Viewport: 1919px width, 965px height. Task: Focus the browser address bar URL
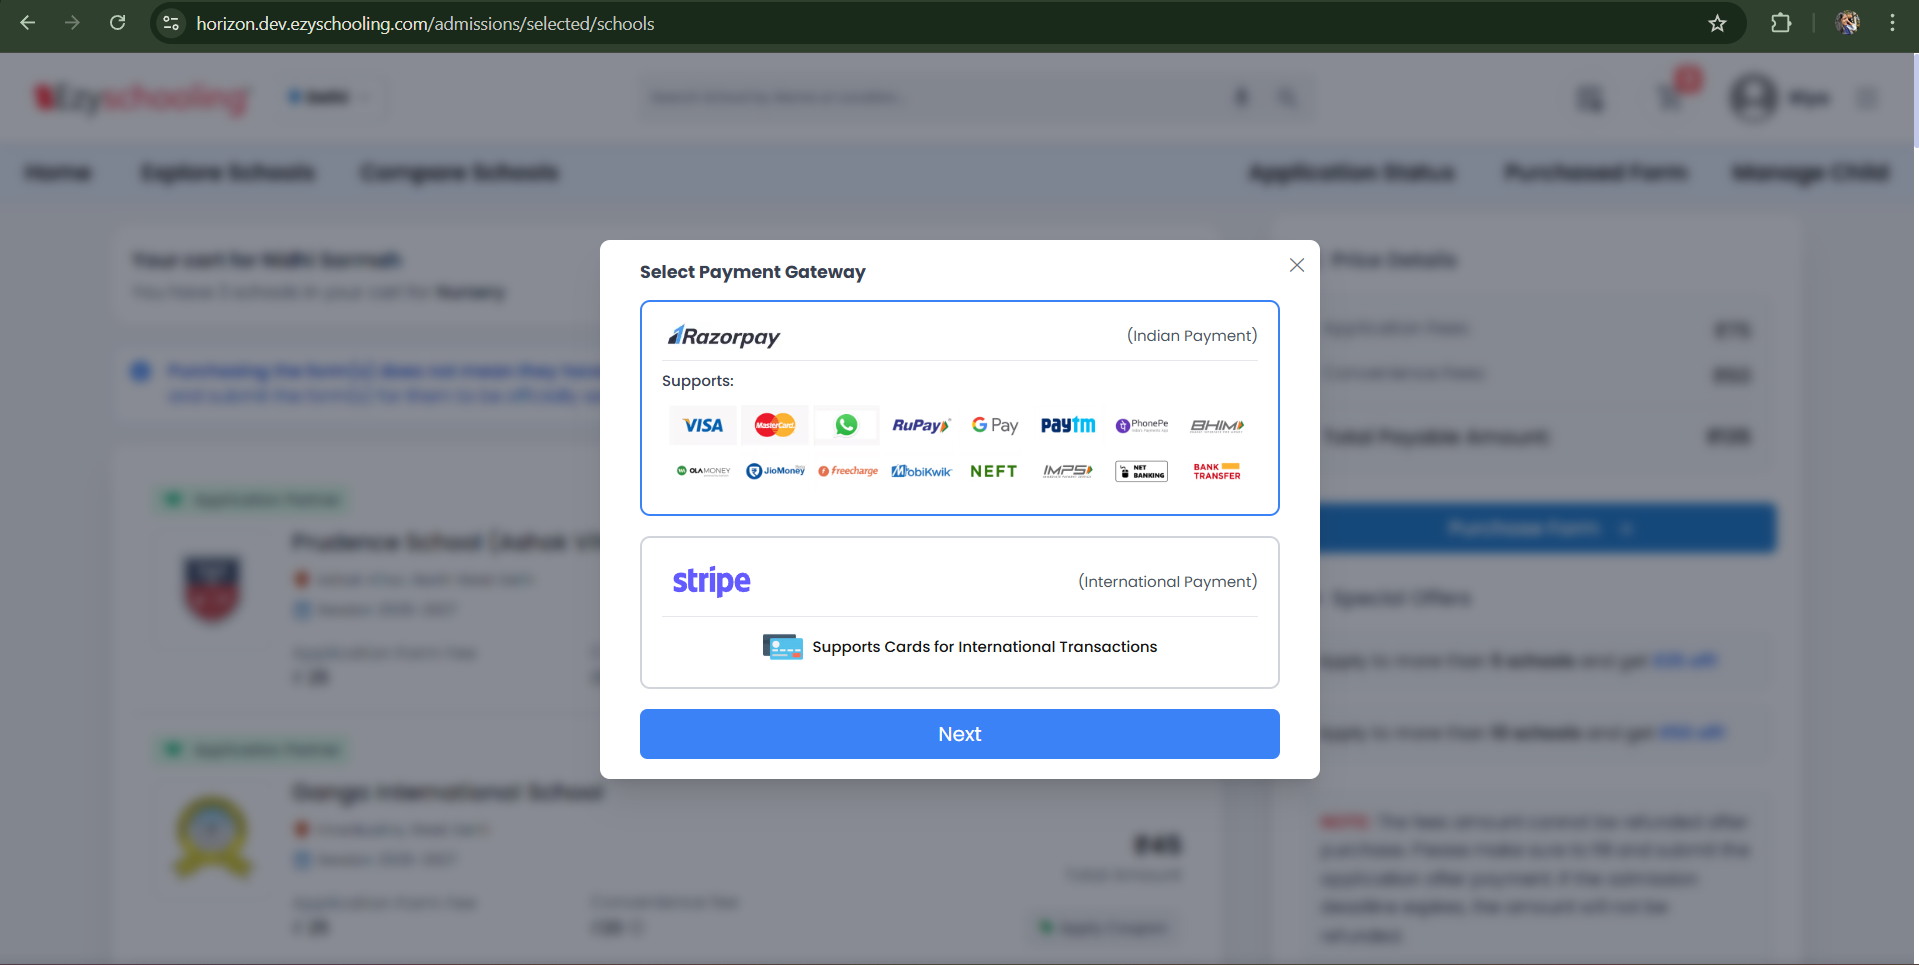[425, 23]
